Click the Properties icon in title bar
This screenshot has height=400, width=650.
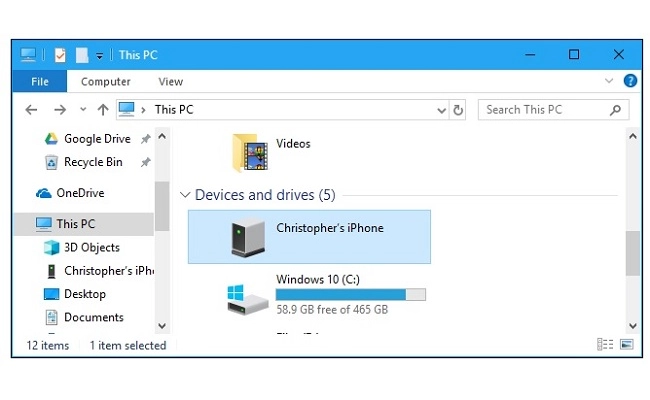point(60,55)
